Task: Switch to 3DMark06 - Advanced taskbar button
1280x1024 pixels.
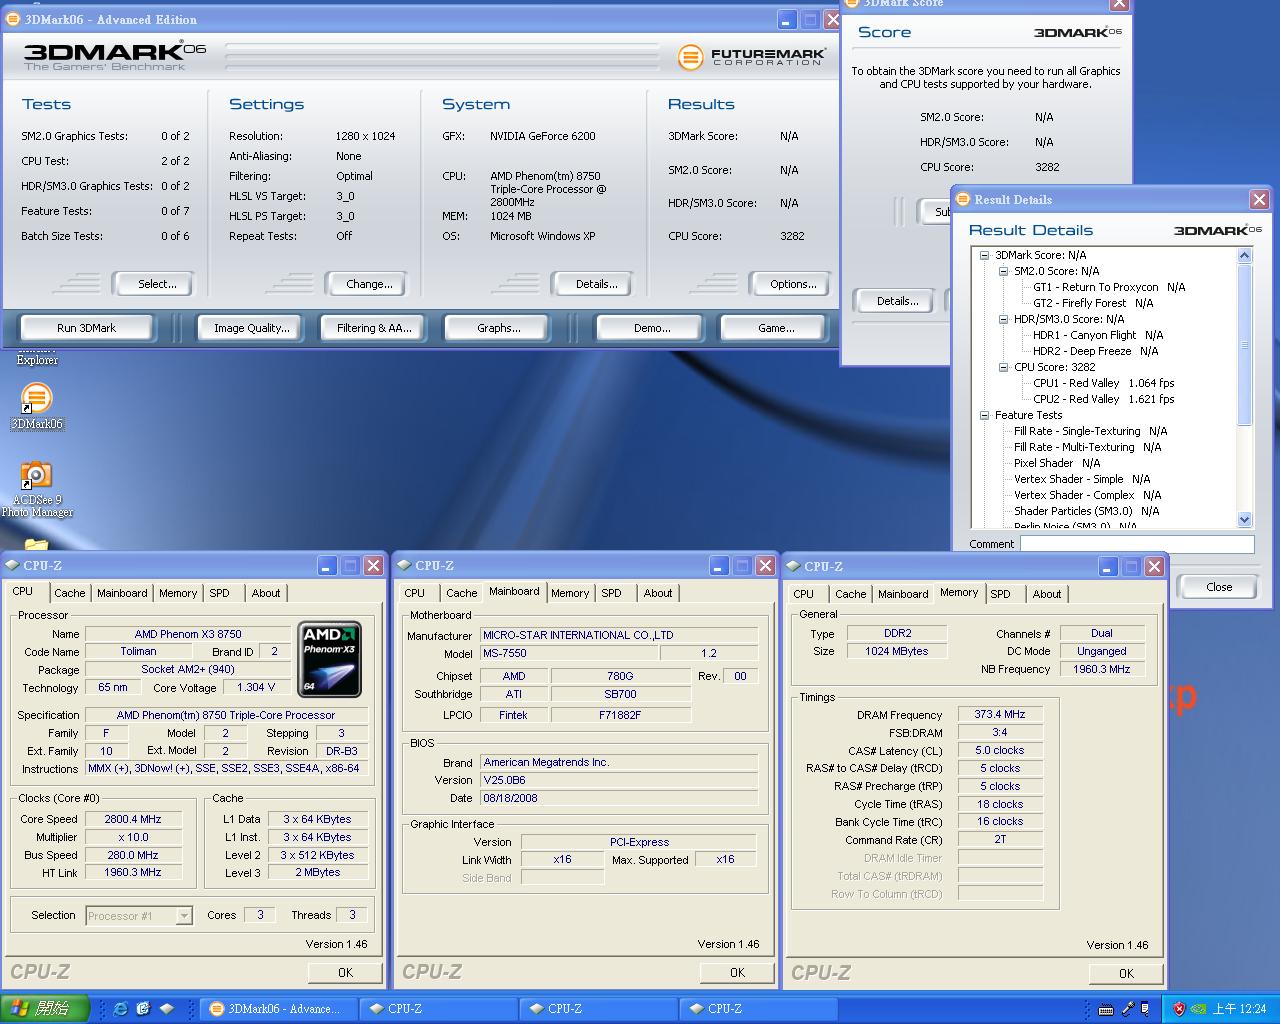Action: (276, 1009)
